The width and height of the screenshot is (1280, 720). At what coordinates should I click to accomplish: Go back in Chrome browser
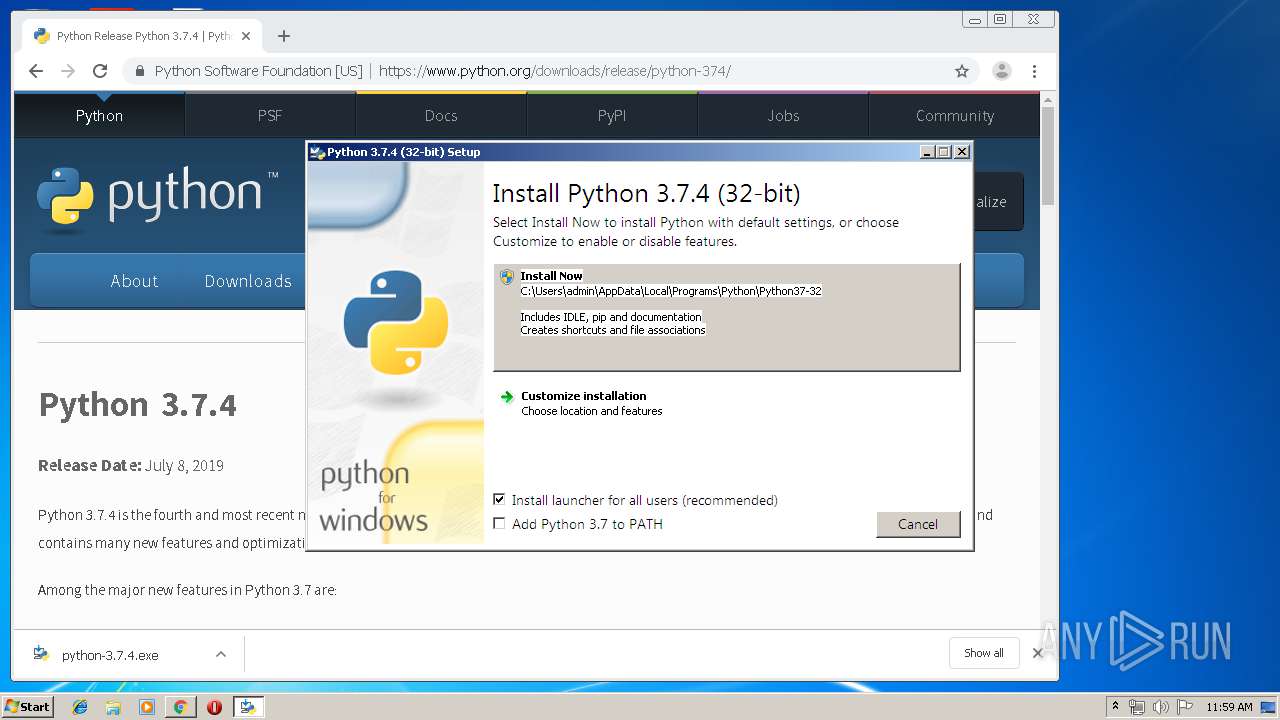pyautogui.click(x=36, y=71)
